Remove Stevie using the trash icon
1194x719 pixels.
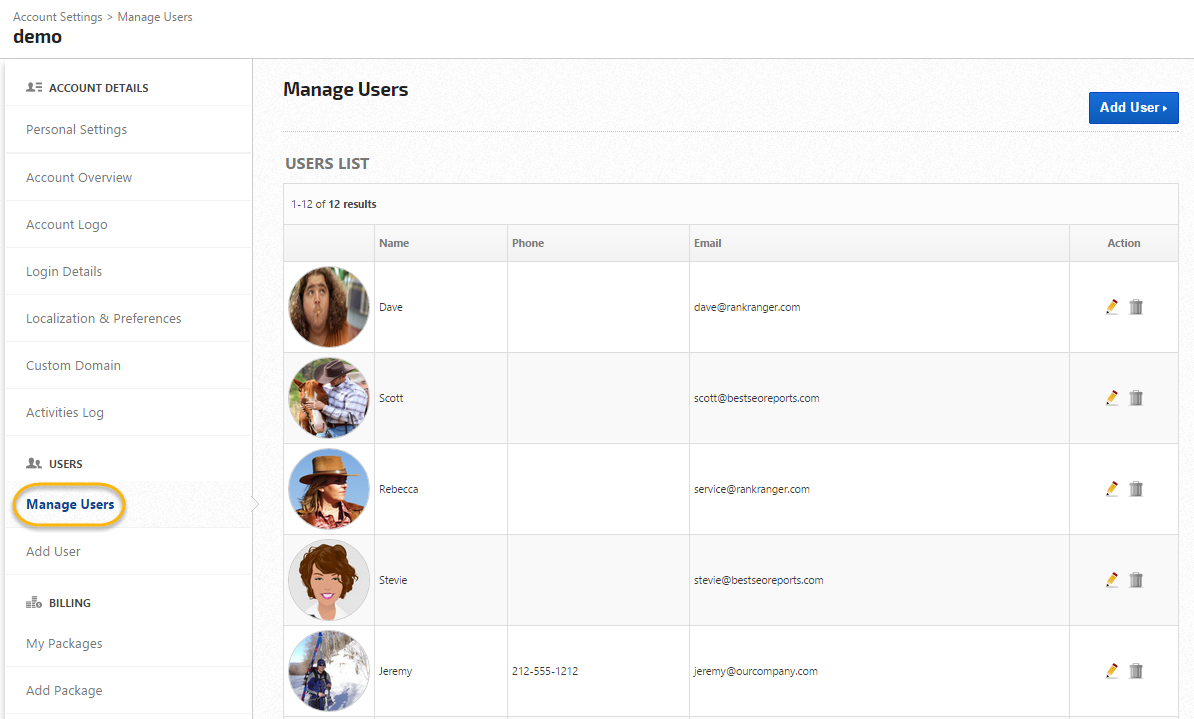(1136, 580)
